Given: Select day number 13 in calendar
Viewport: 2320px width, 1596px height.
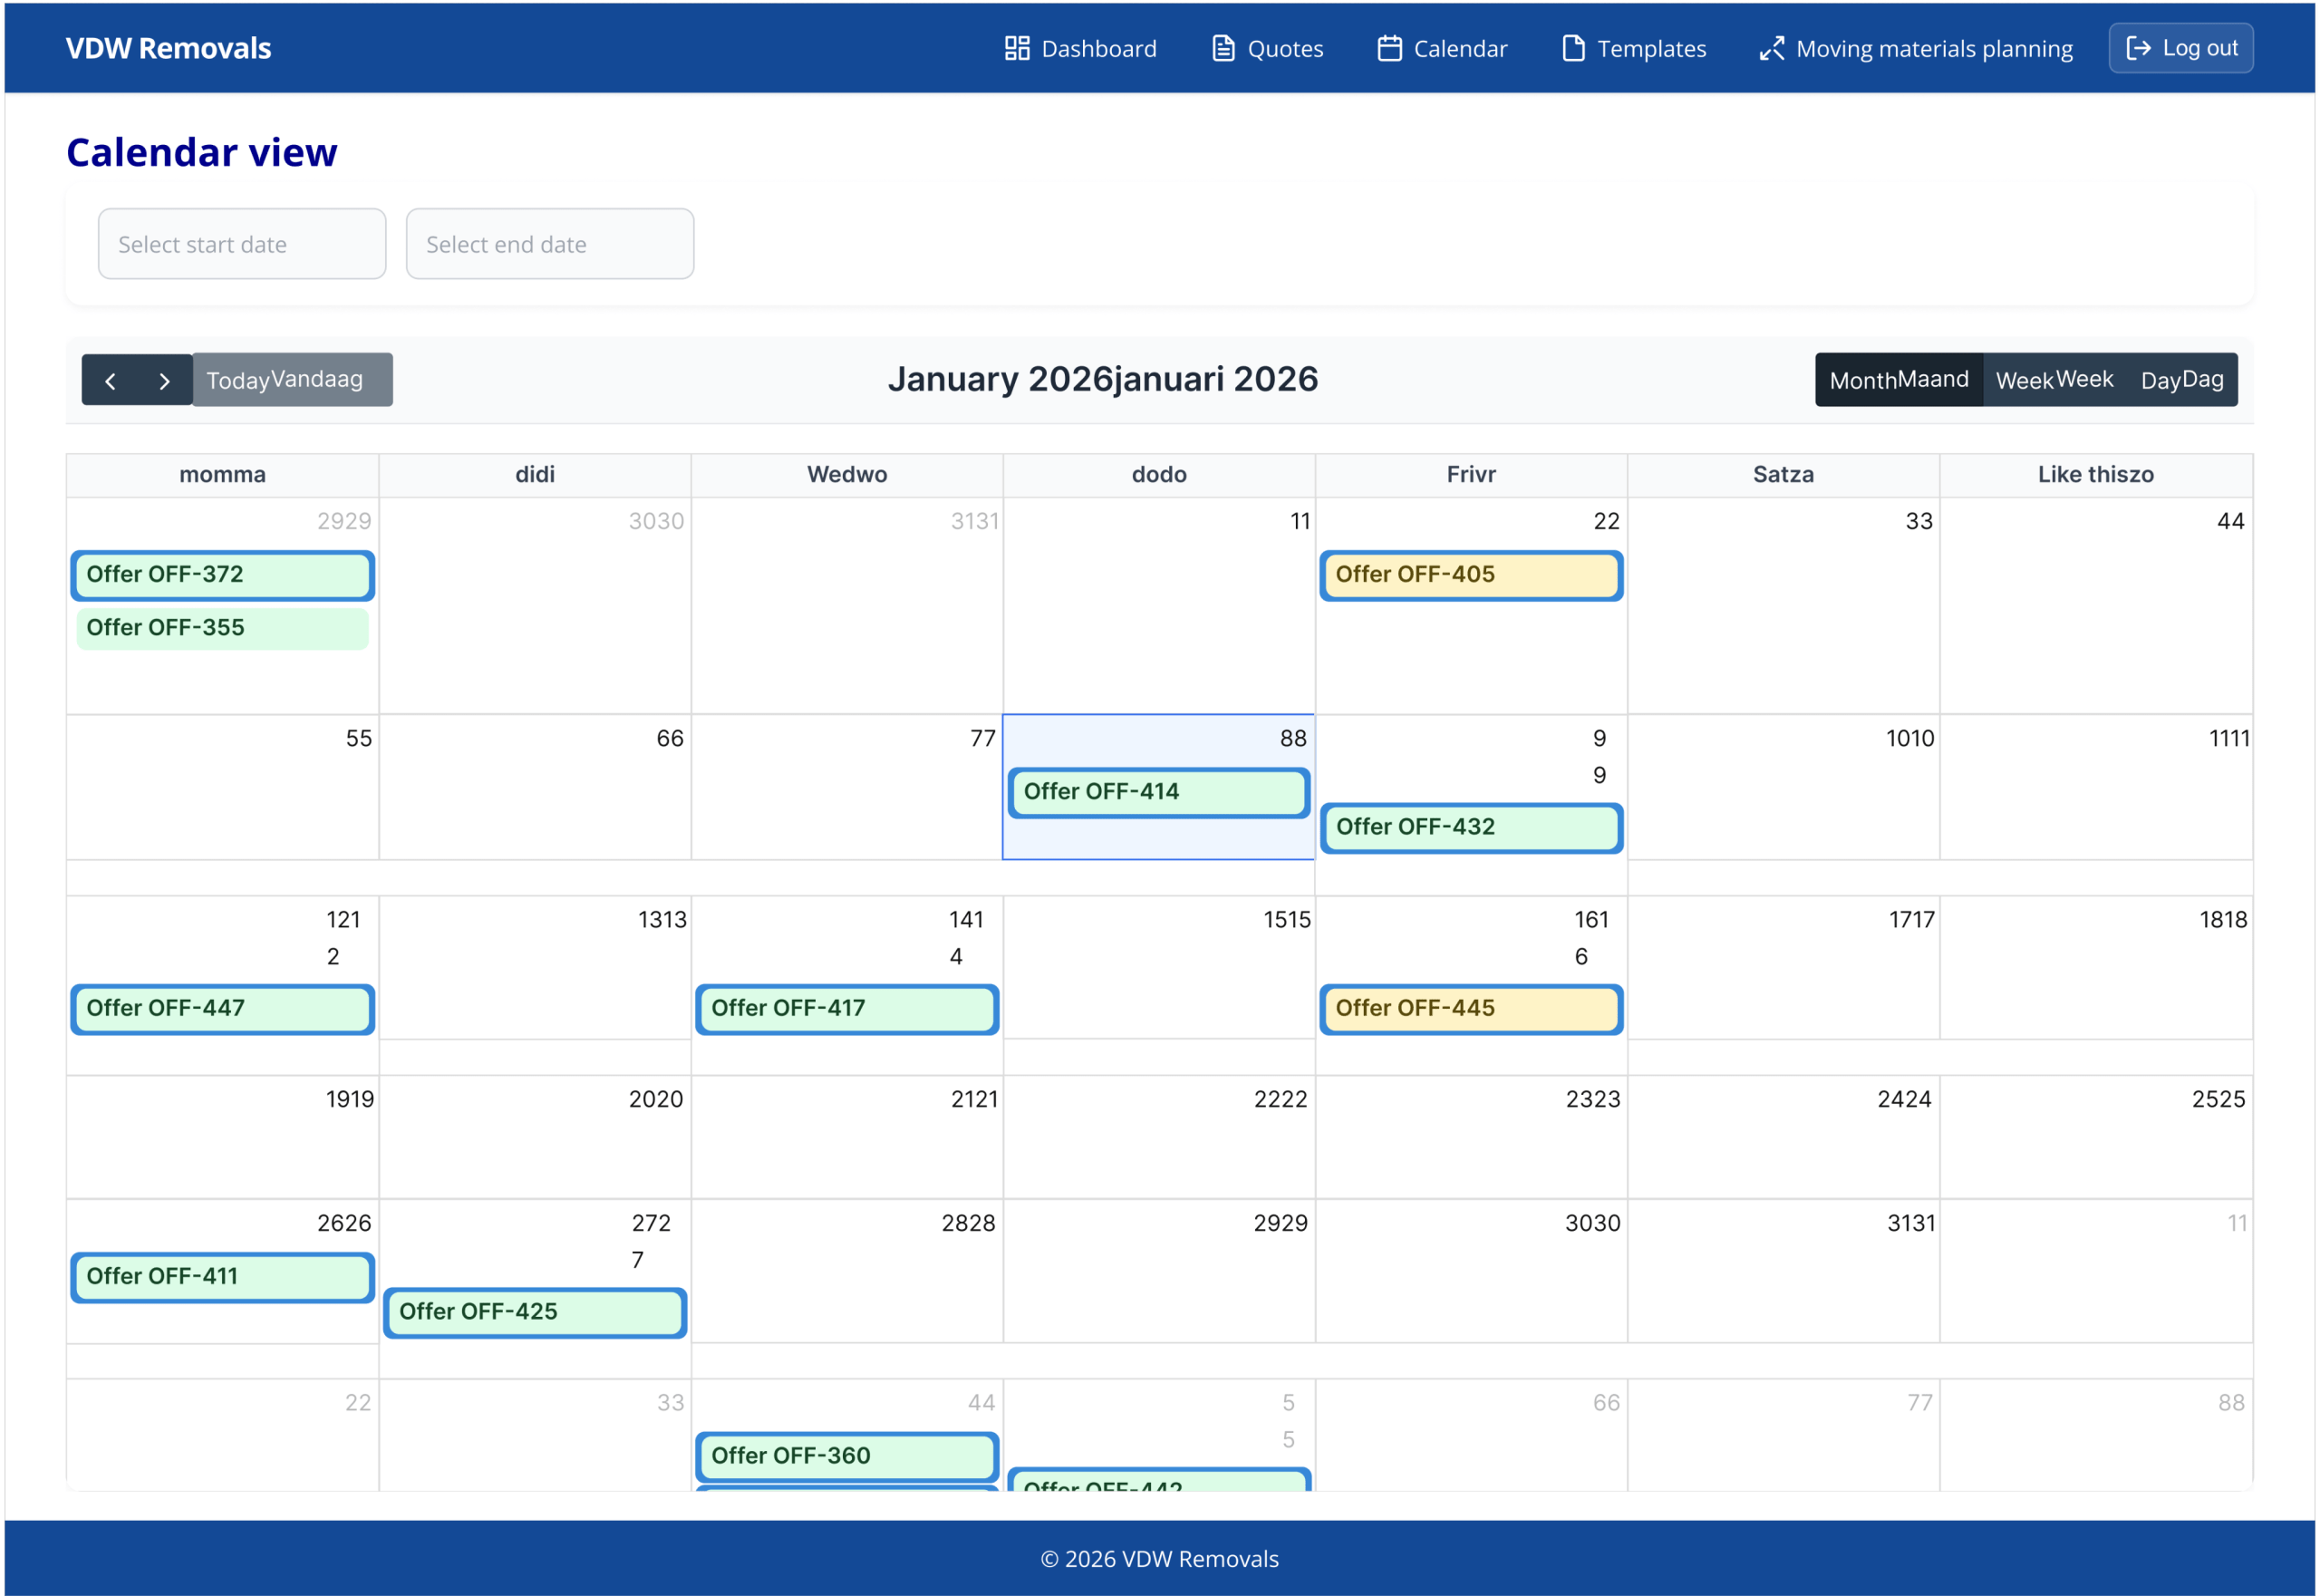Looking at the screenshot, I should (x=662, y=920).
